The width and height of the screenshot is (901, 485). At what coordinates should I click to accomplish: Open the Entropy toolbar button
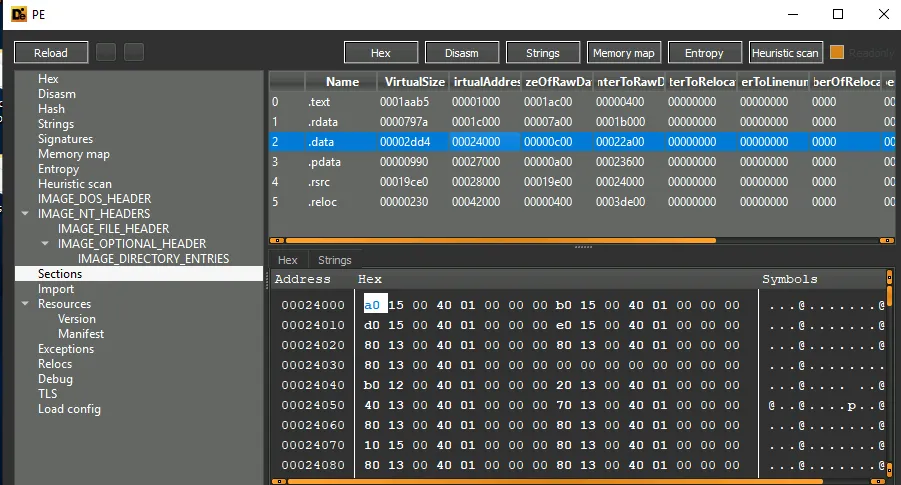coord(704,53)
